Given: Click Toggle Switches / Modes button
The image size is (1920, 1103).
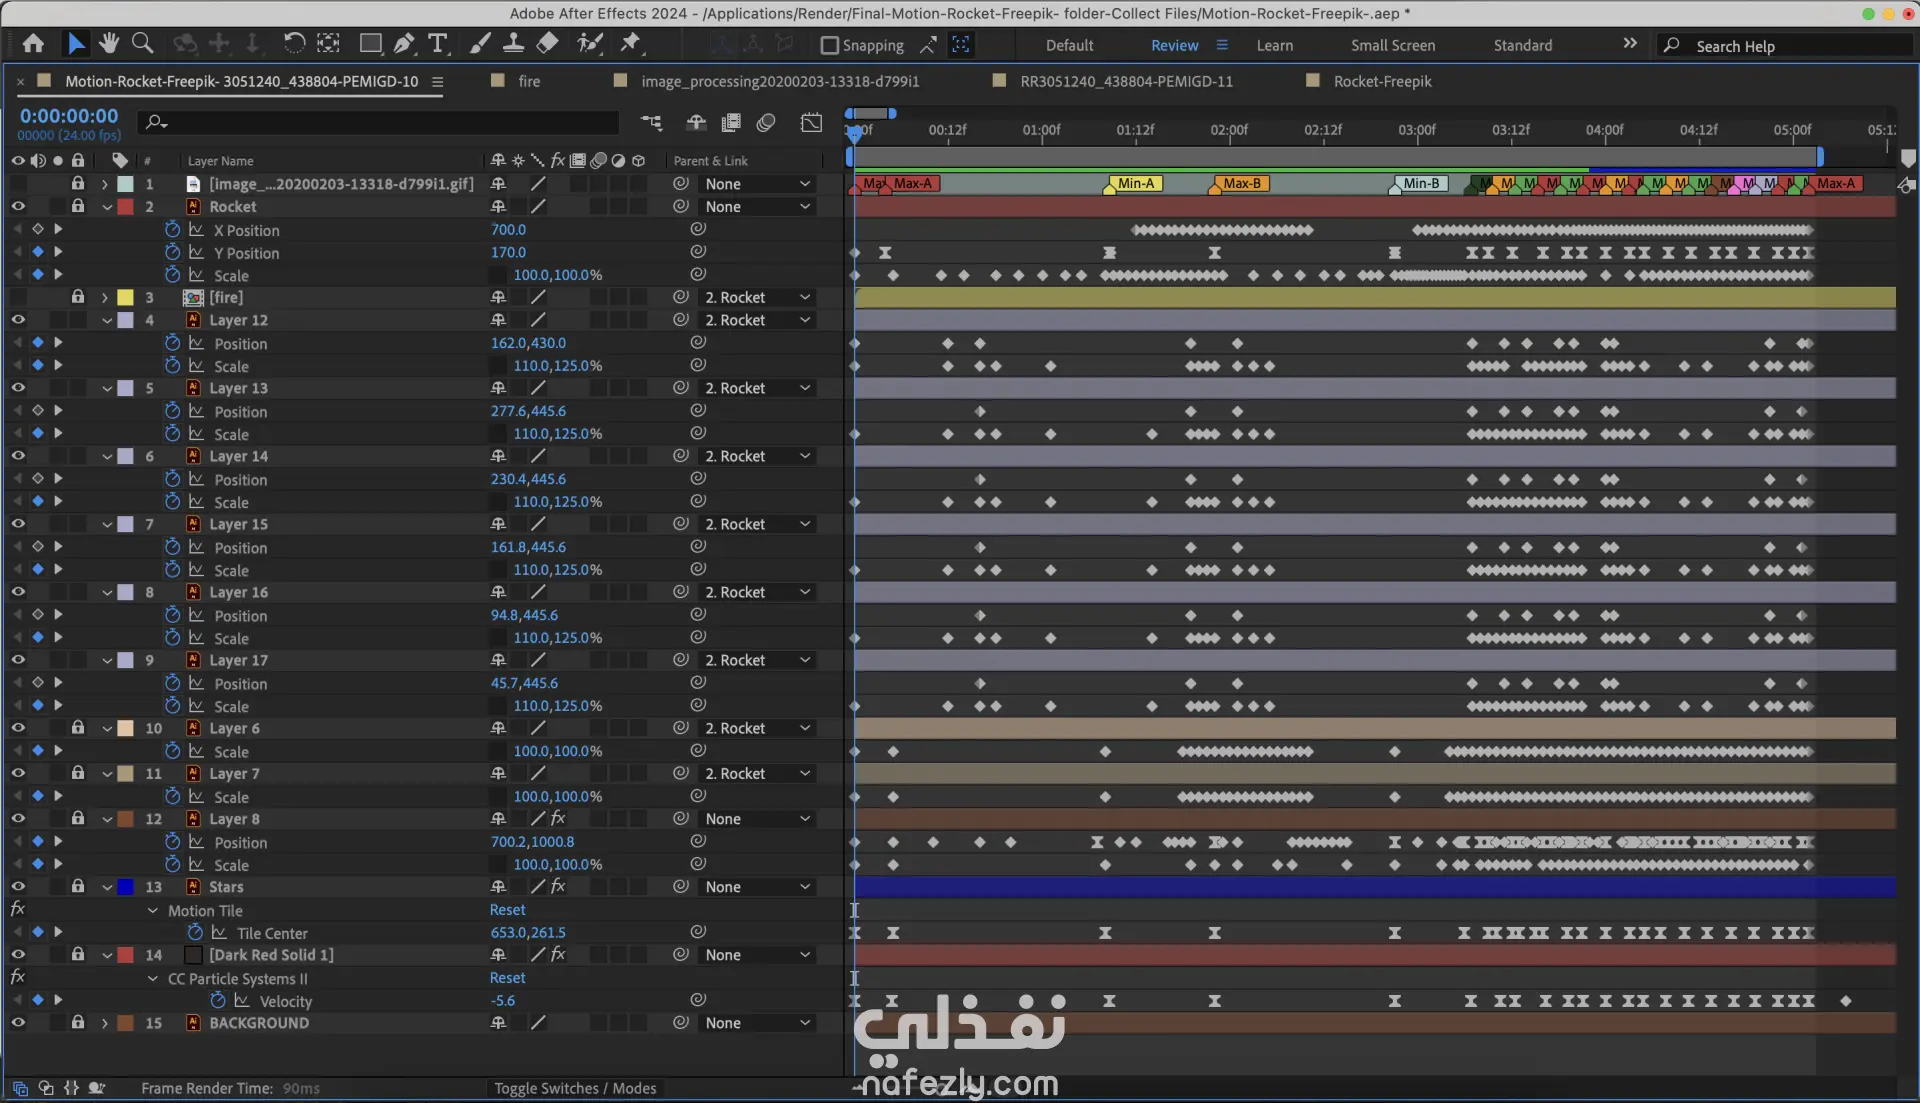Looking at the screenshot, I should coord(575,1088).
